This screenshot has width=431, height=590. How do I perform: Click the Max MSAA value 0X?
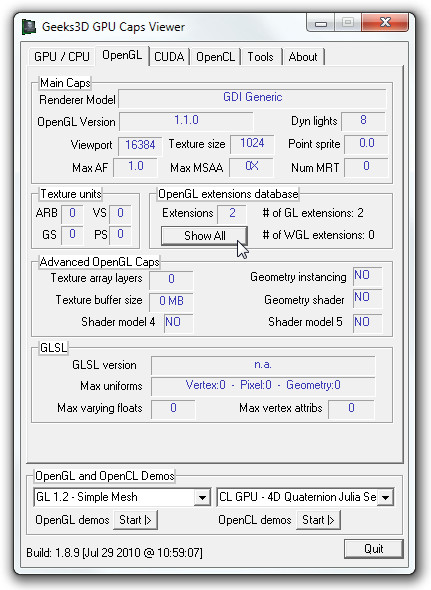point(251,167)
